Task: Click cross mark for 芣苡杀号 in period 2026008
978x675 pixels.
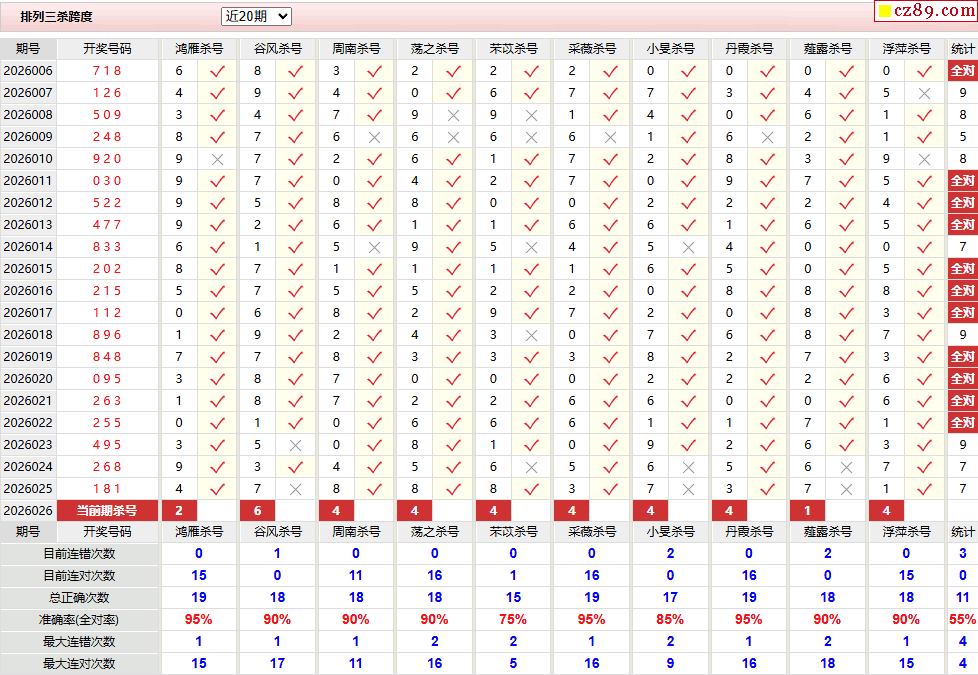Action: pos(531,115)
